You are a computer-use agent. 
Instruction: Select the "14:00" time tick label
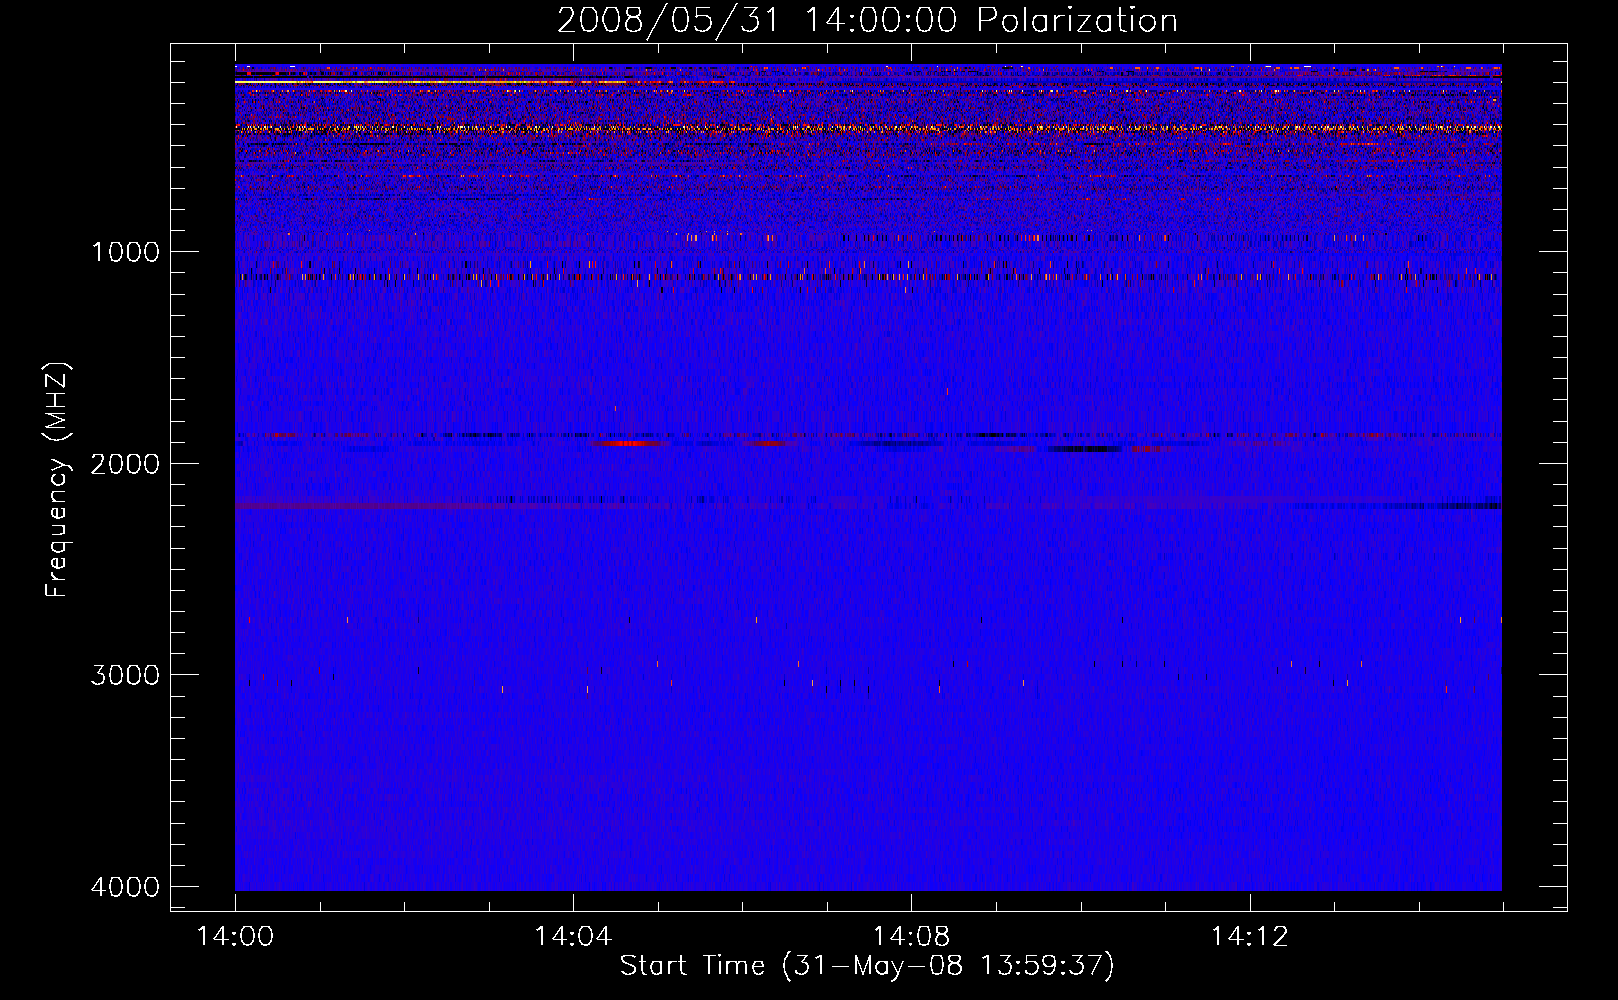235,937
